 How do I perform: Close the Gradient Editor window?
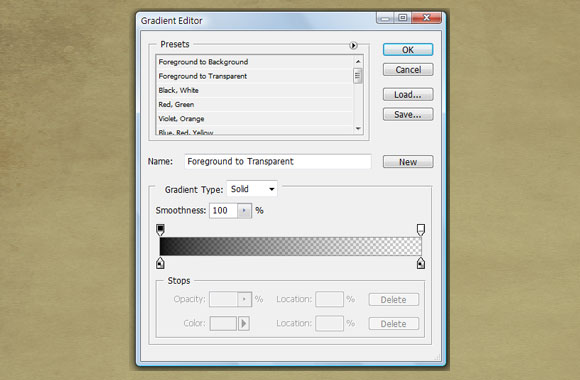[x=426, y=17]
